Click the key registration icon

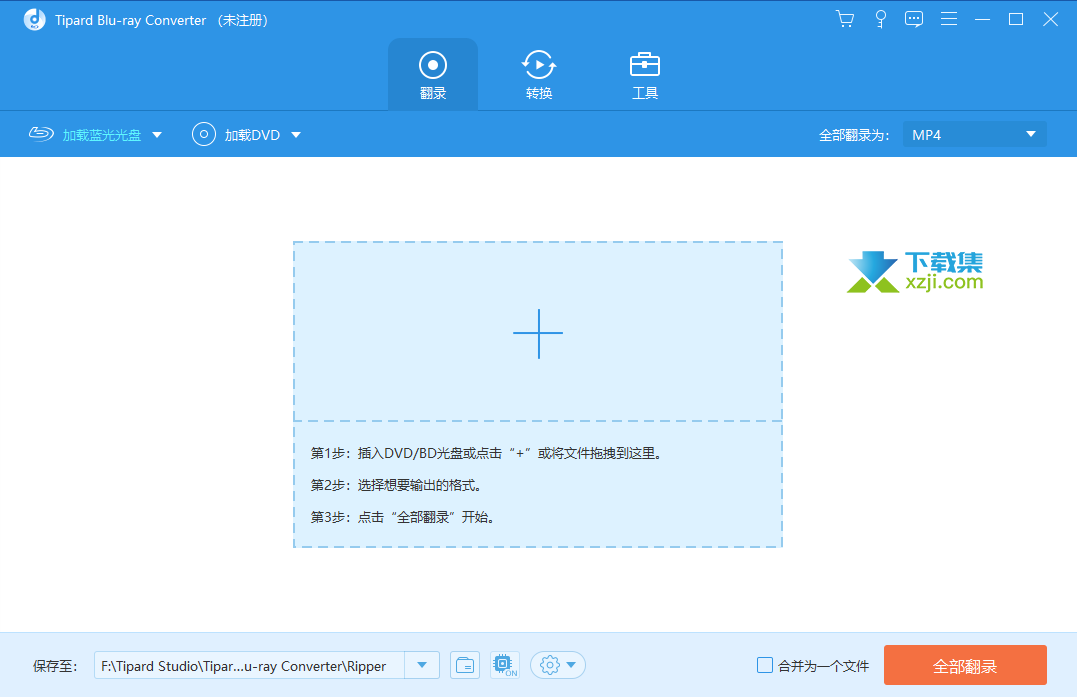click(x=881, y=19)
